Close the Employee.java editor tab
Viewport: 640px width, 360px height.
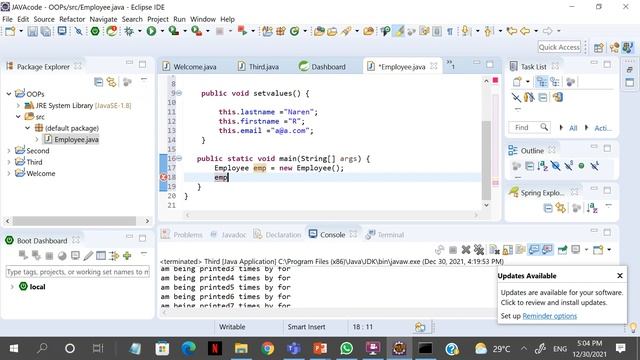(x=434, y=66)
